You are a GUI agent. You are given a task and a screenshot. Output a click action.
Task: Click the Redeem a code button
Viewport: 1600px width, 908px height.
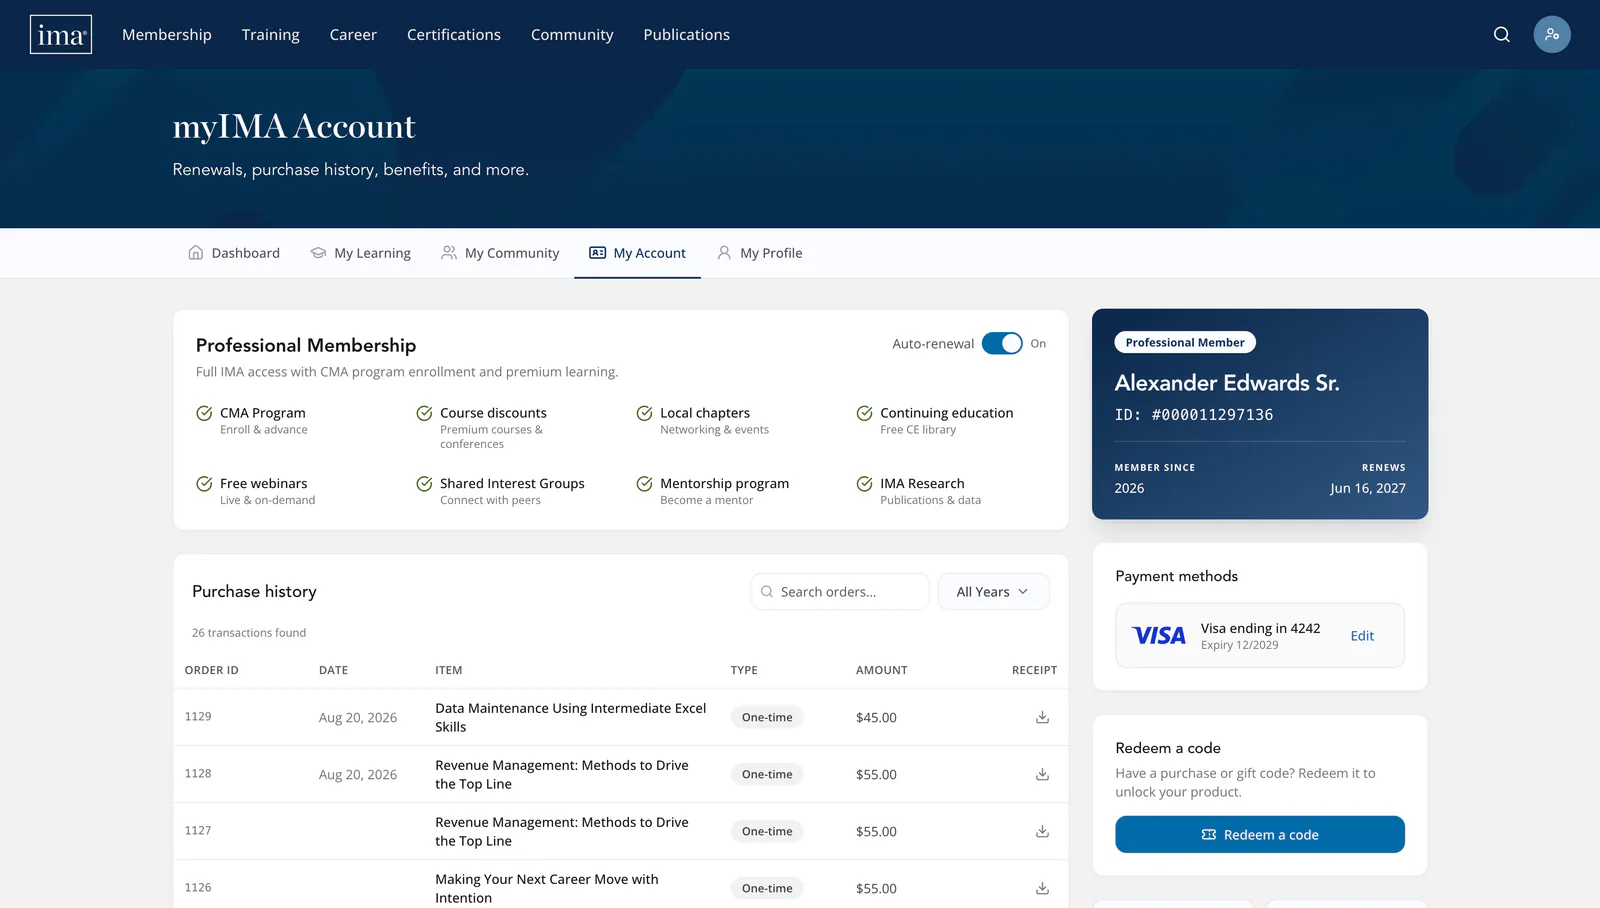[x=1260, y=835]
